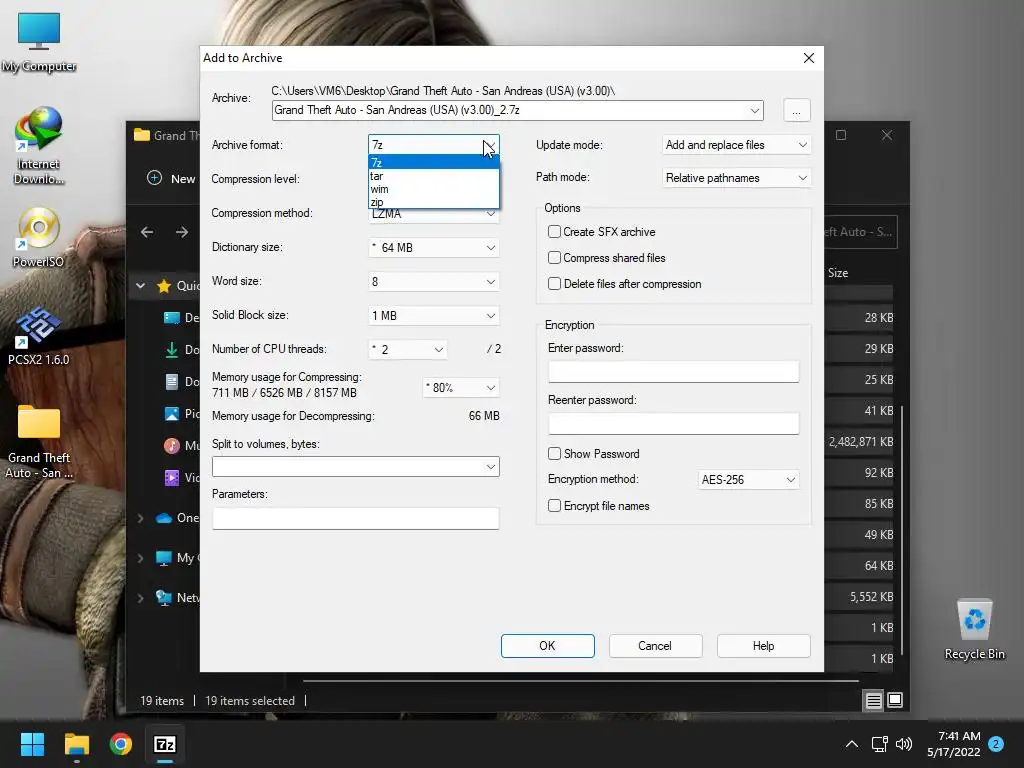Open Path mode dropdown
The height and width of the screenshot is (768, 1024).
click(736, 178)
